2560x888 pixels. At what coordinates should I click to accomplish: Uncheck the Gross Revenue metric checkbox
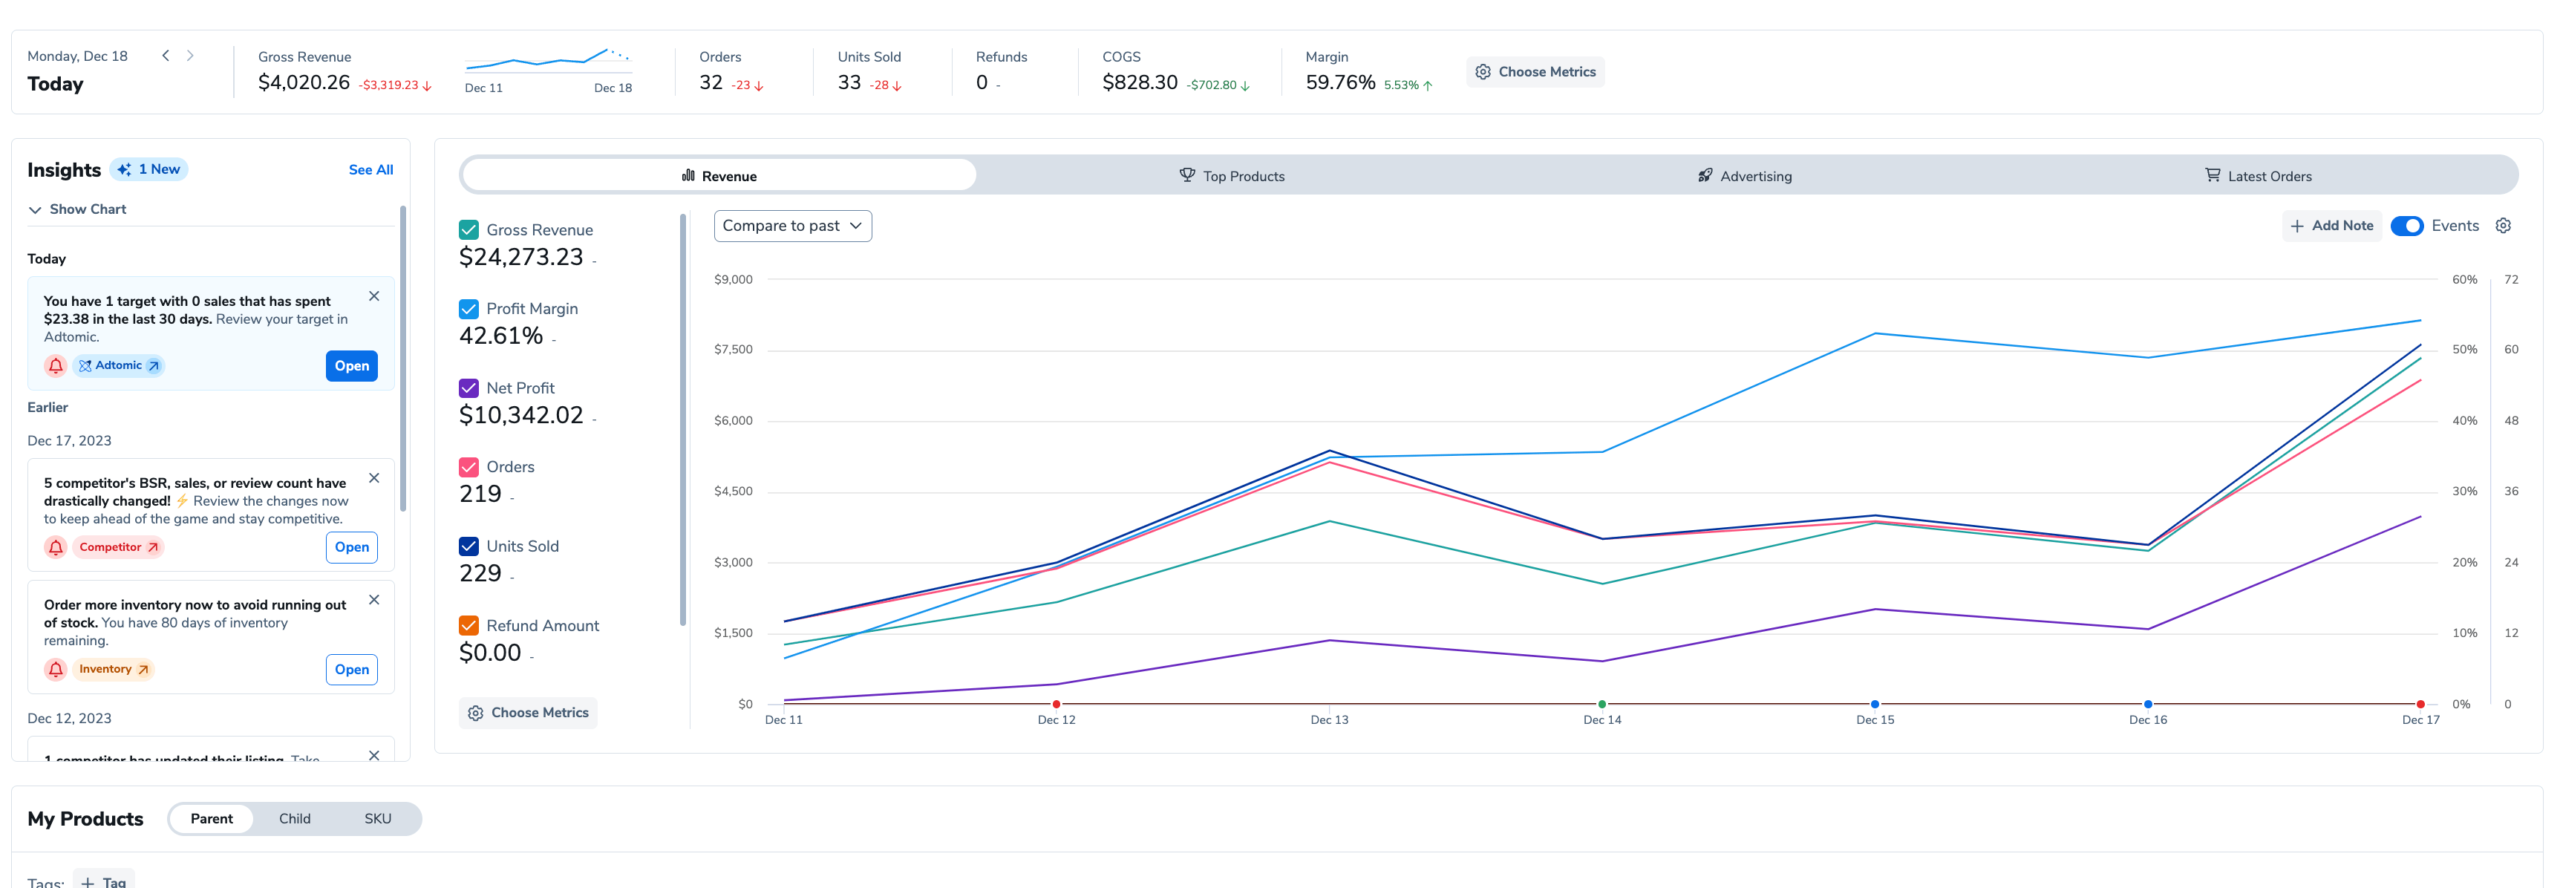click(468, 230)
